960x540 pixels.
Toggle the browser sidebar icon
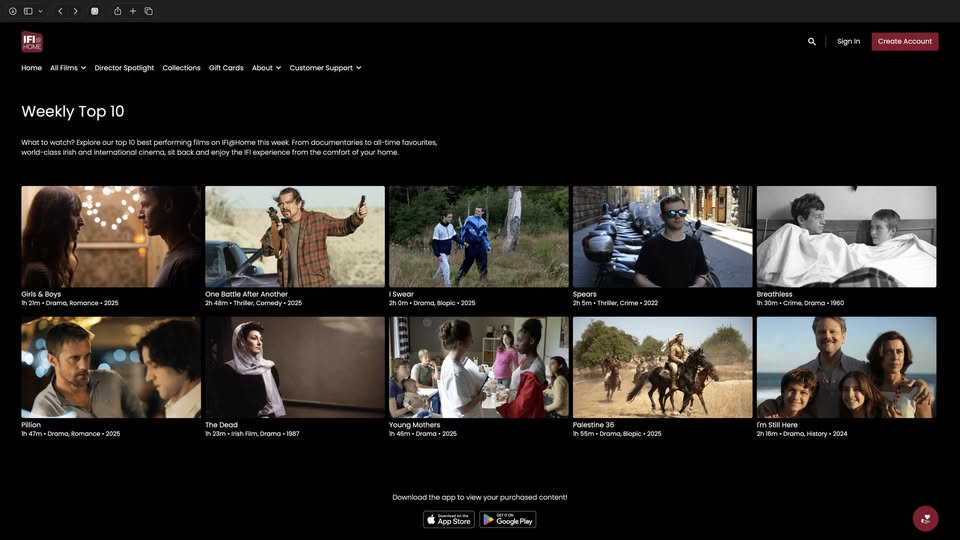pos(28,11)
